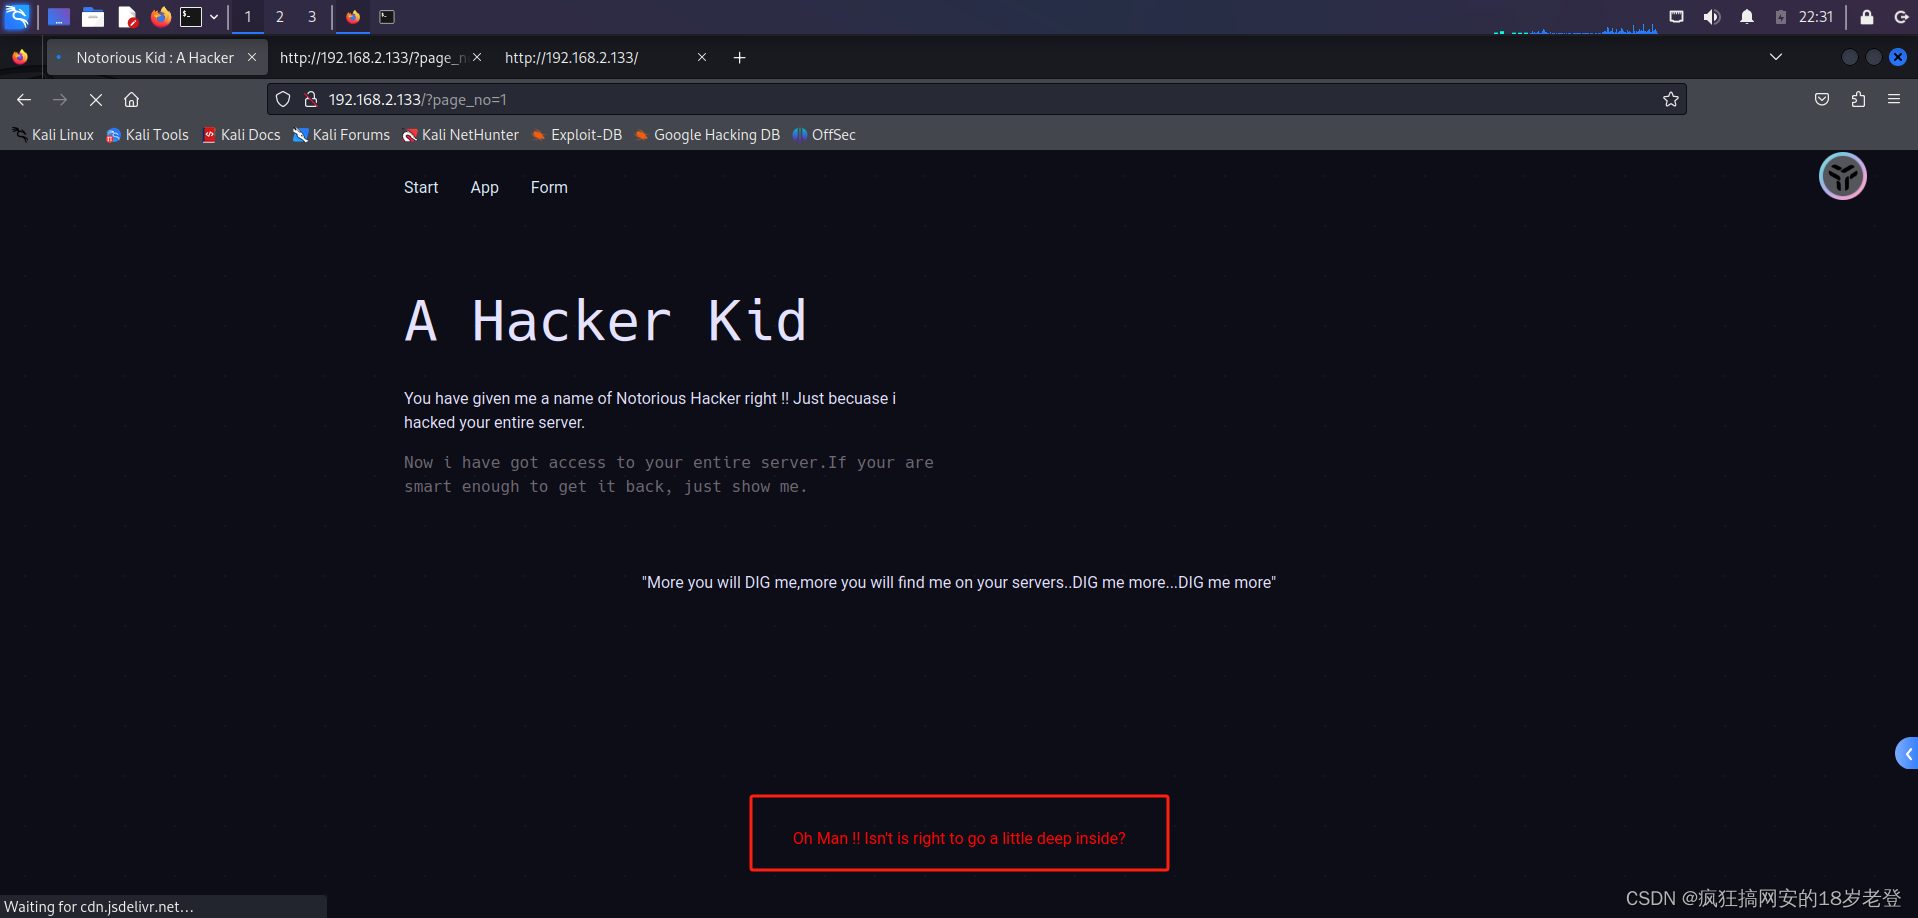Viewport: 1918px width, 918px height.
Task: Go forward one page
Action: (x=60, y=99)
